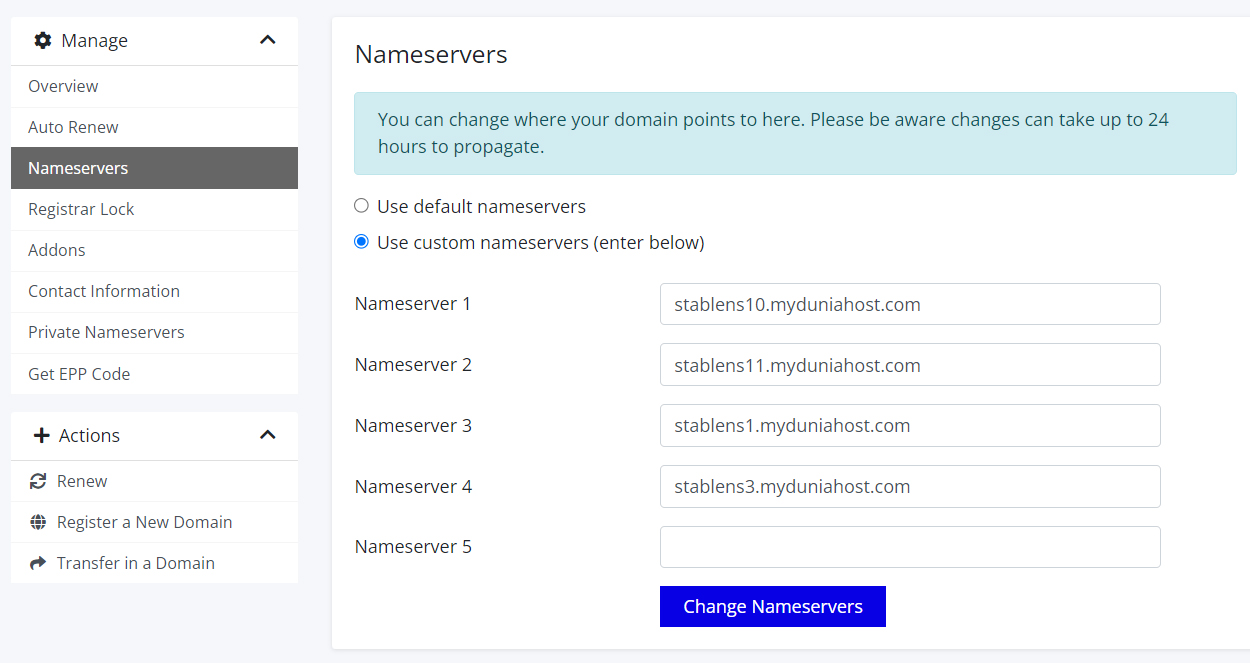
Task: Open the Get EPP Code page
Action: point(79,374)
